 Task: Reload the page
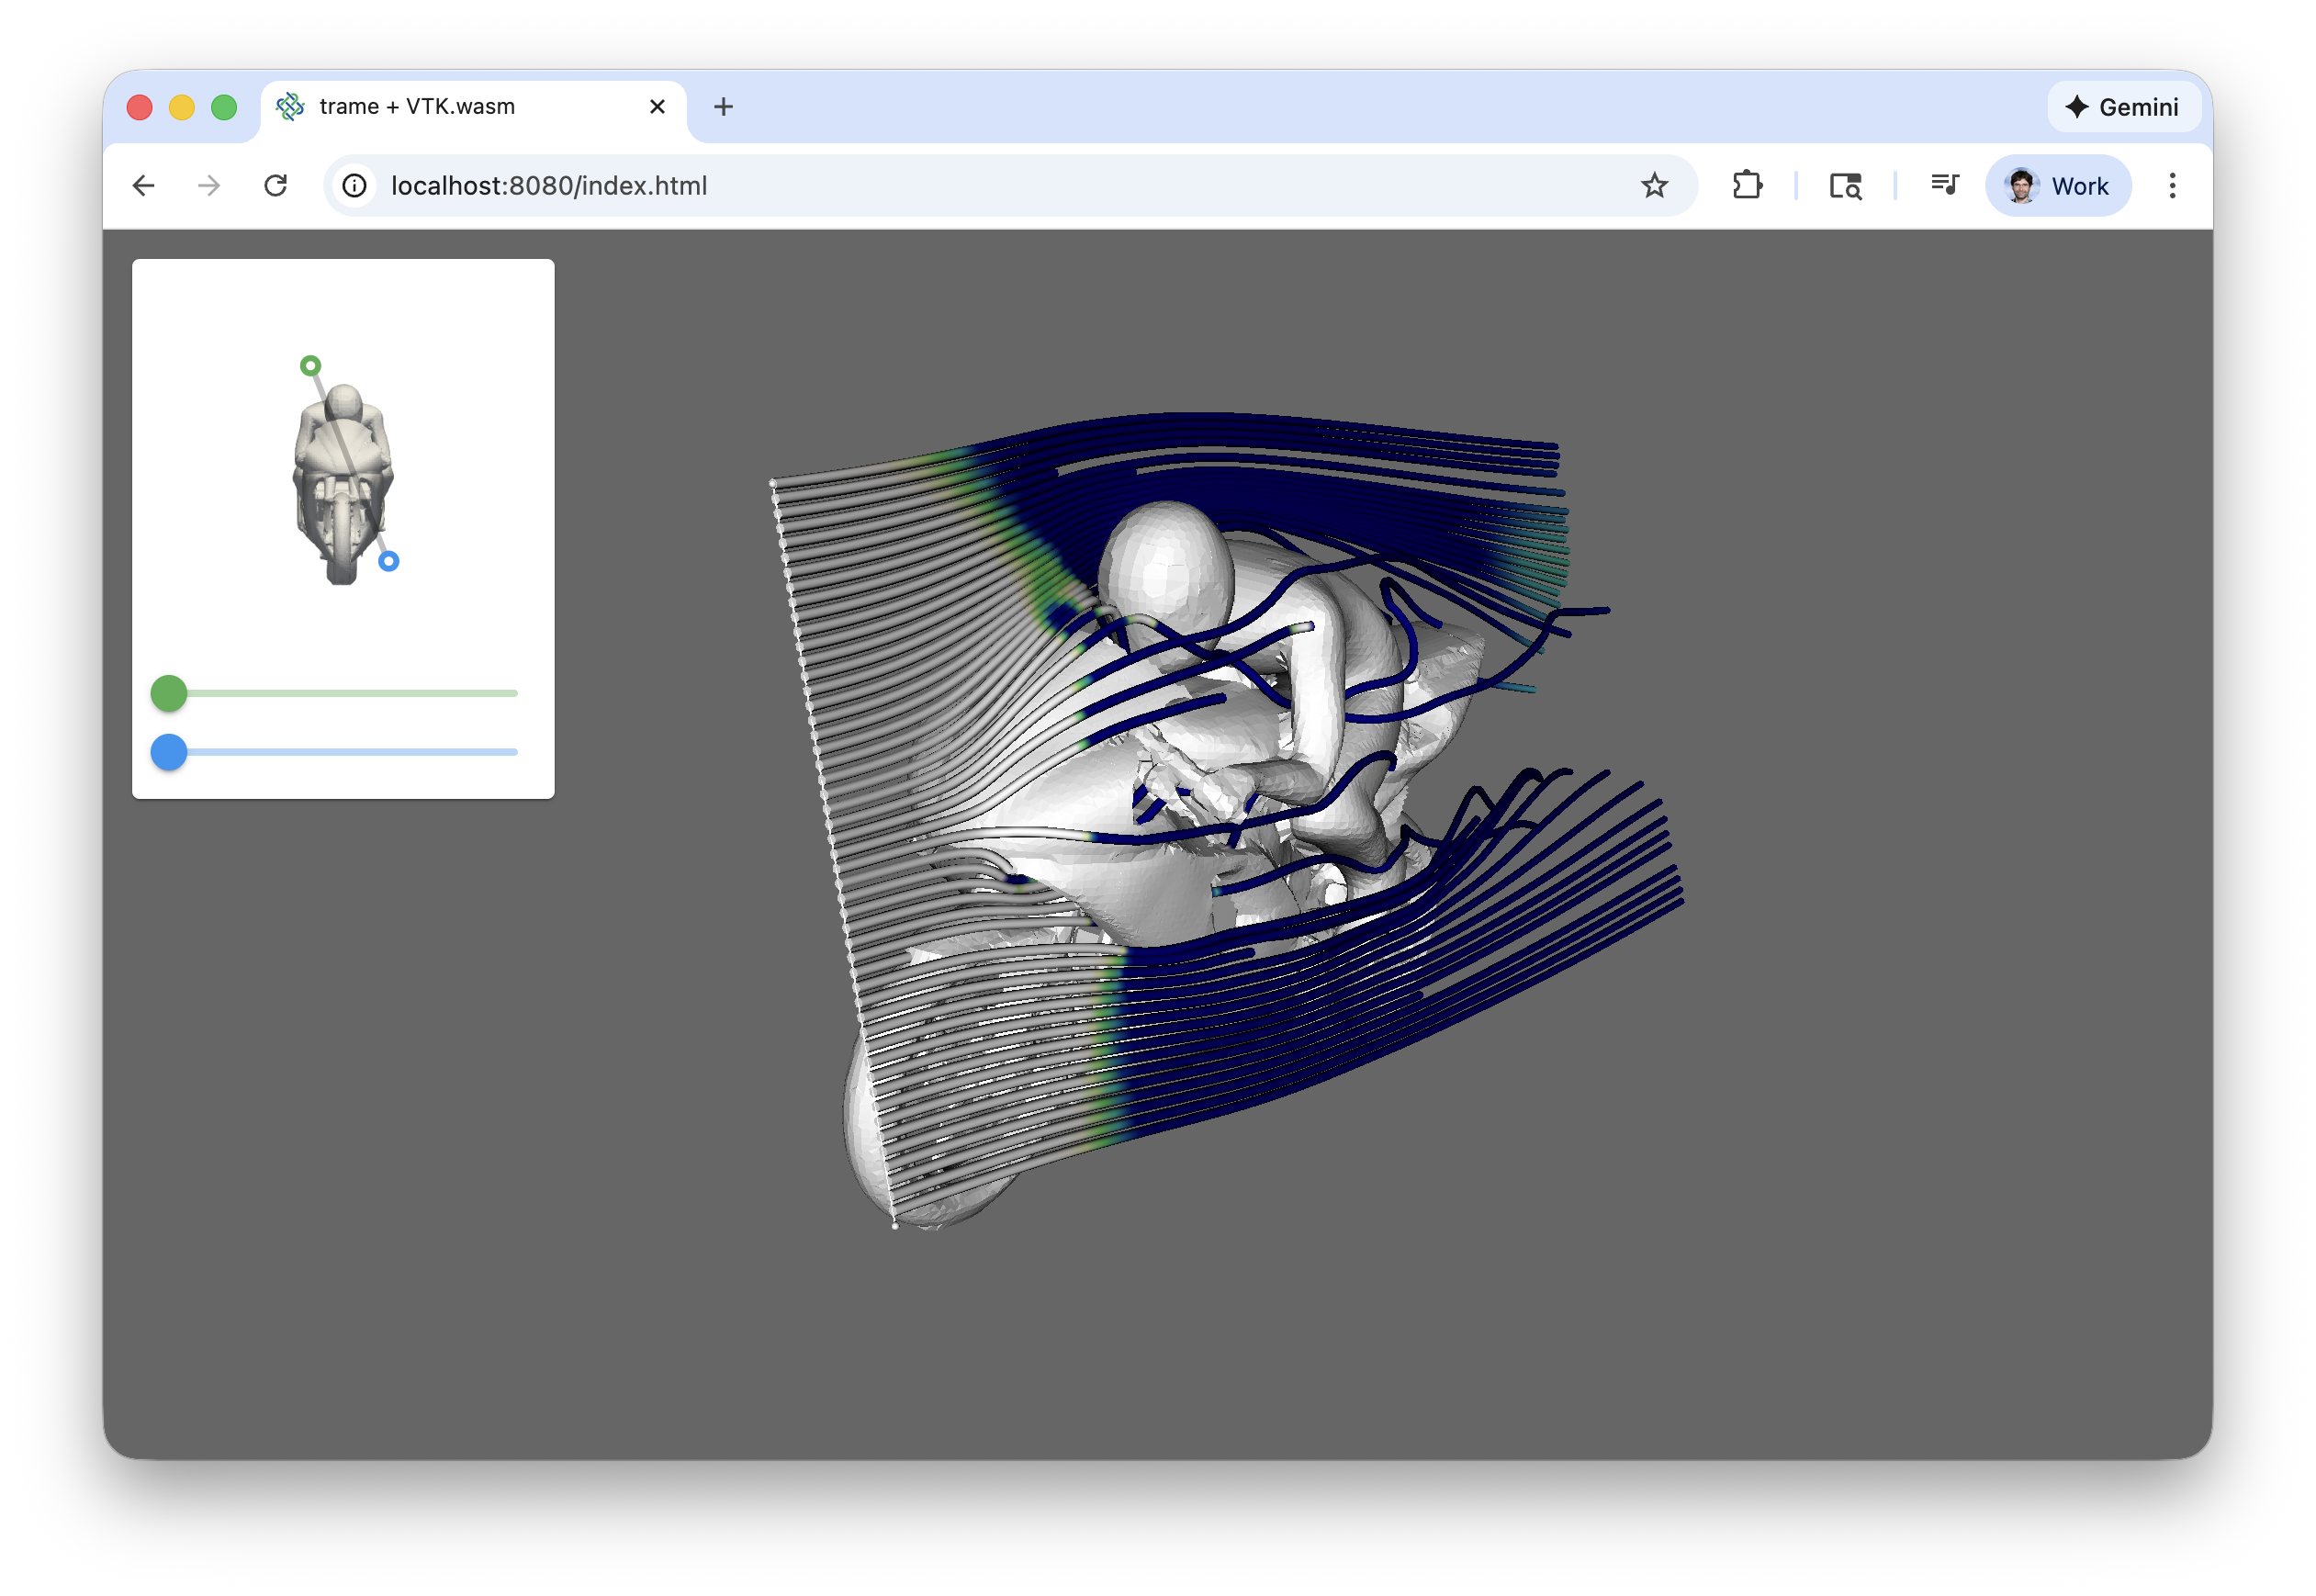pos(276,186)
